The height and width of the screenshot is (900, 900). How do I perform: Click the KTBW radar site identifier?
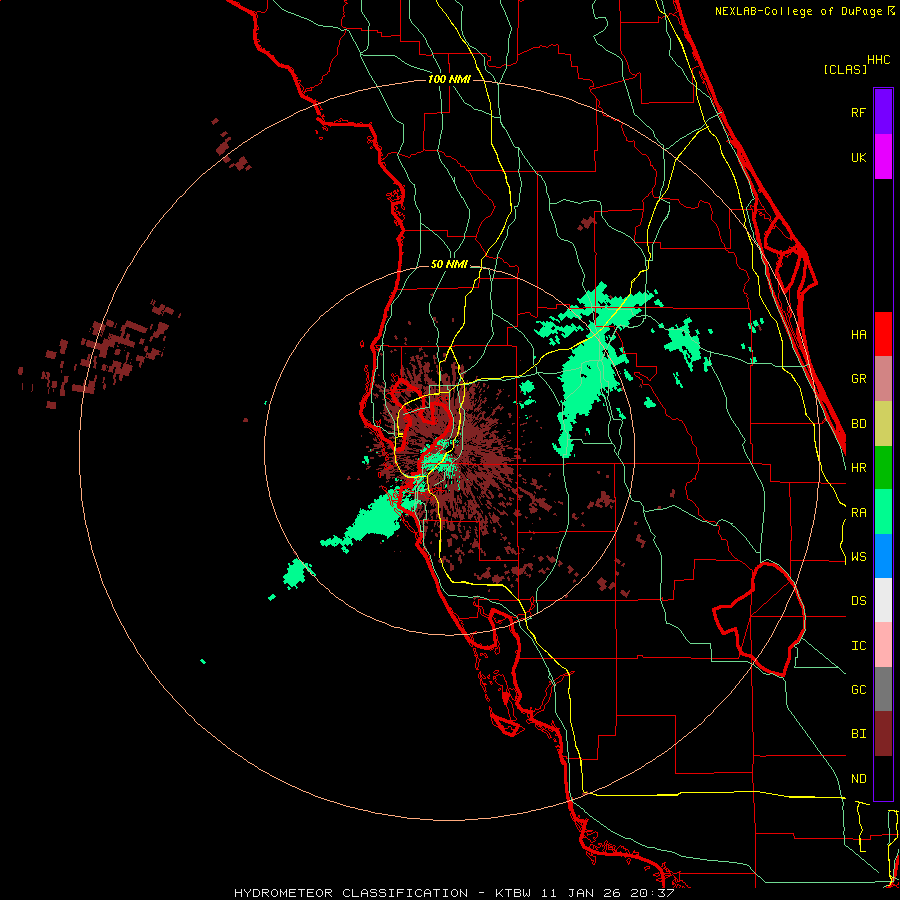pos(513,893)
